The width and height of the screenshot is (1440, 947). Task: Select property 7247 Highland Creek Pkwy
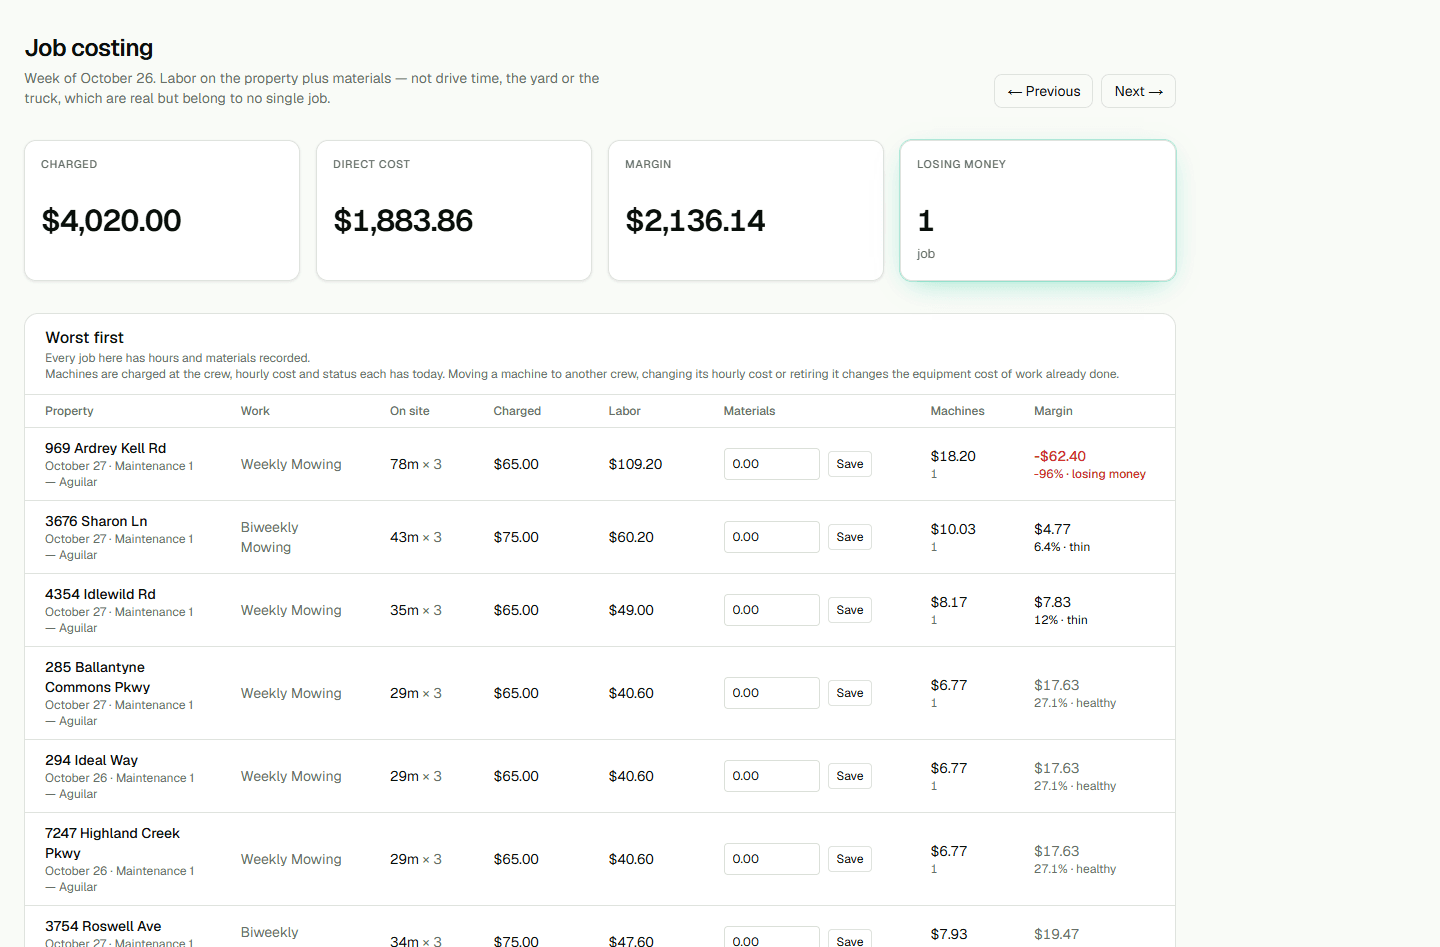click(112, 843)
